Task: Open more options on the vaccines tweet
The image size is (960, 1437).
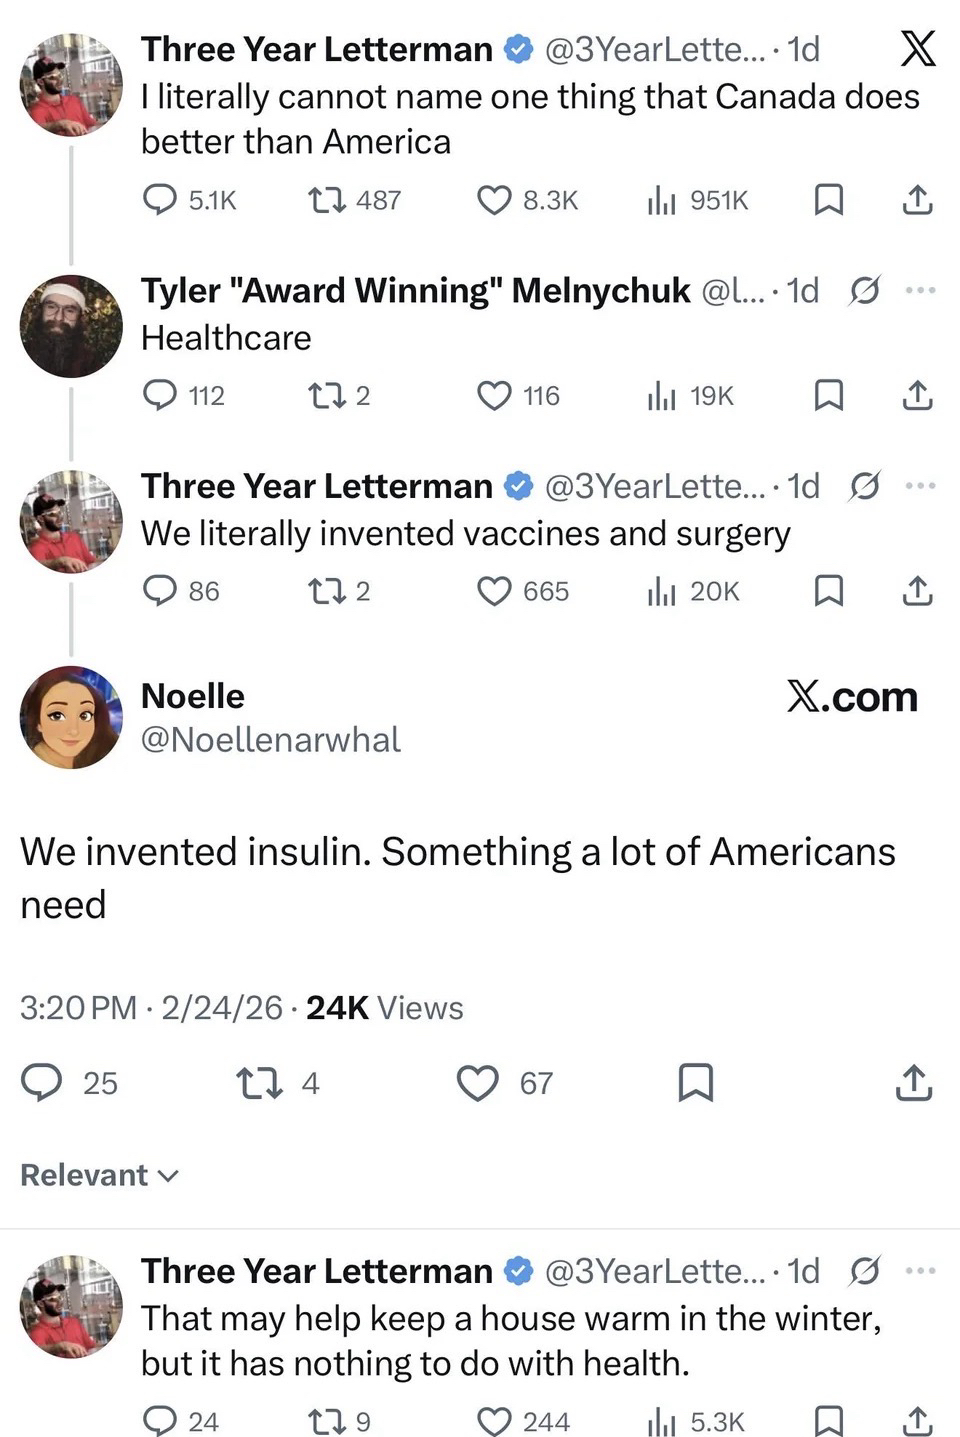Action: coord(920,486)
